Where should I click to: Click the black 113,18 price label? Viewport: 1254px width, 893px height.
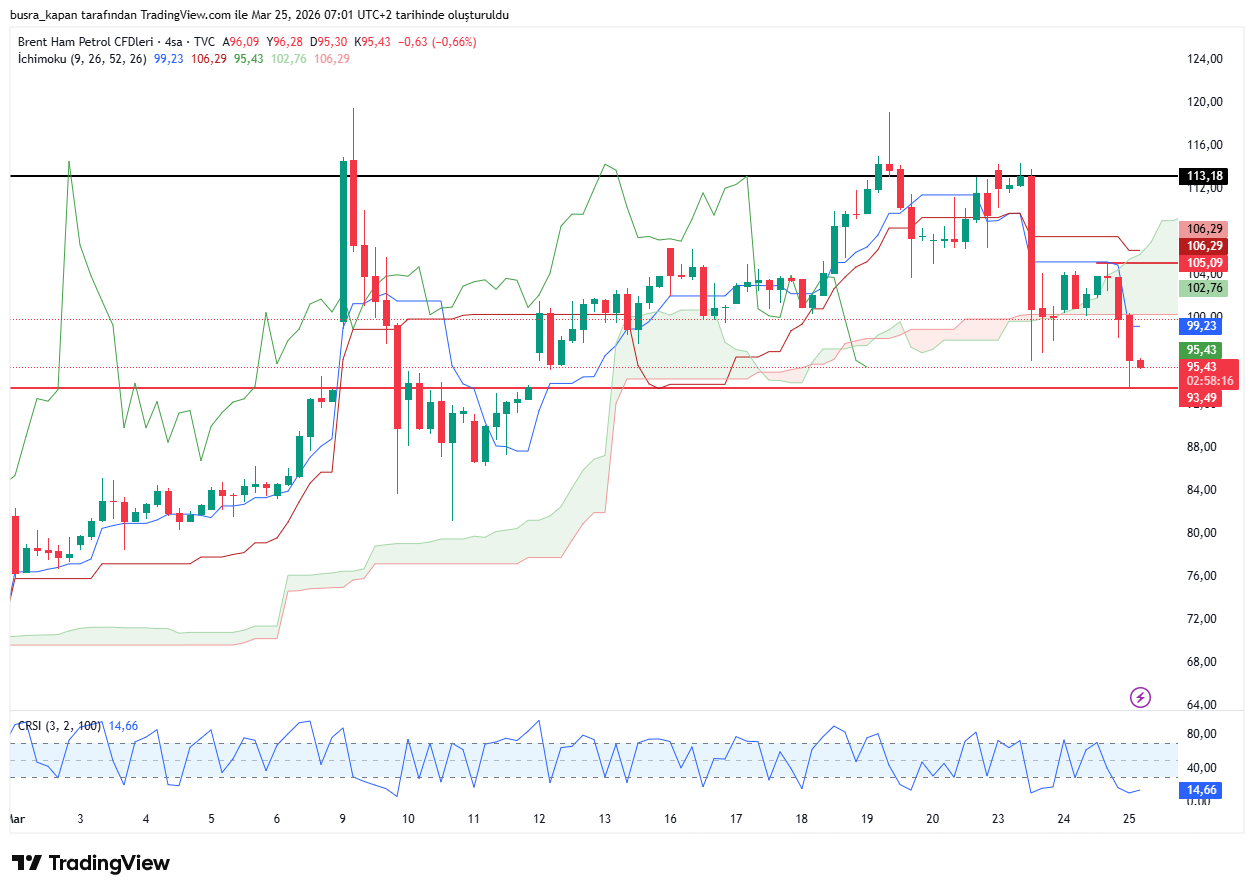pos(1205,176)
